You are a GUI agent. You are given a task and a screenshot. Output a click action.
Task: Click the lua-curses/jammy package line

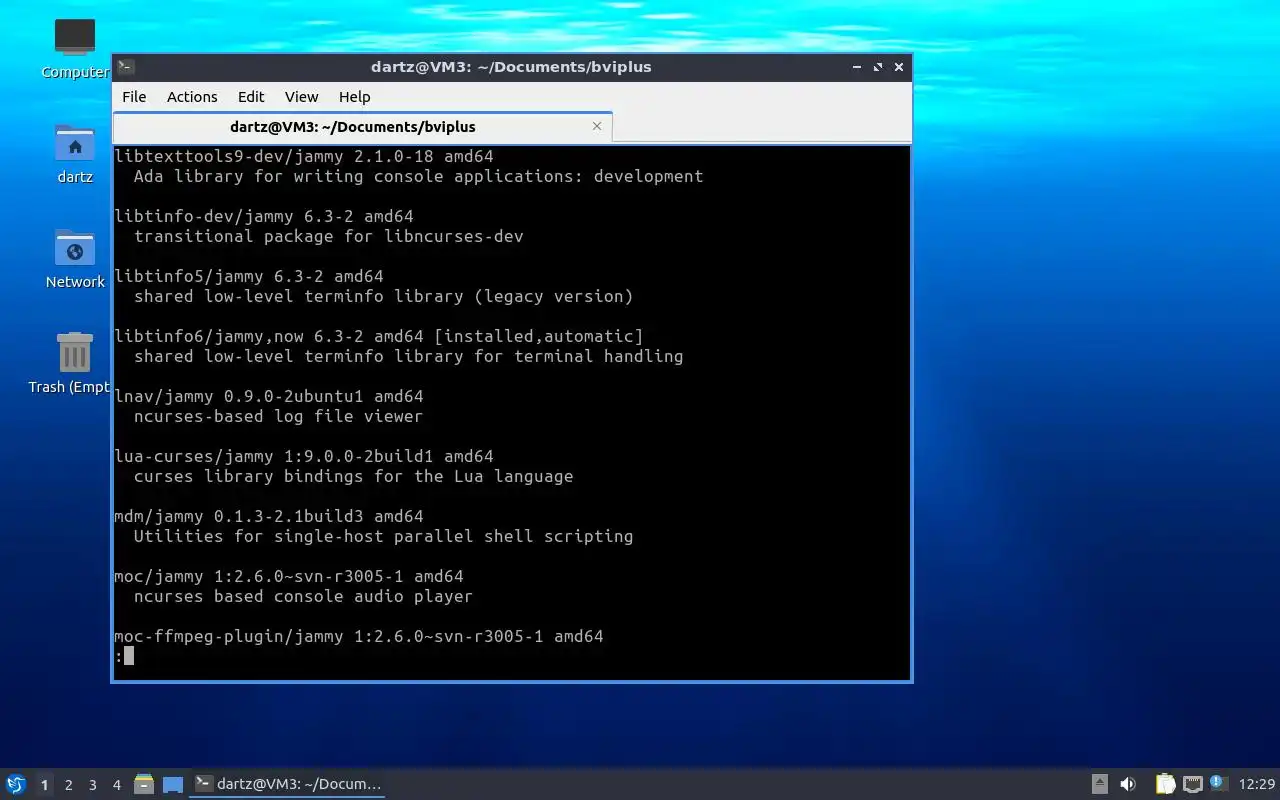(304, 456)
